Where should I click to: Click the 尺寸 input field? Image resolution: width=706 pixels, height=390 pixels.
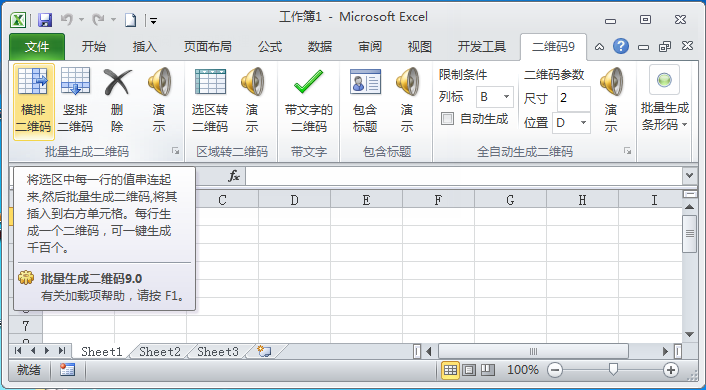pos(574,98)
